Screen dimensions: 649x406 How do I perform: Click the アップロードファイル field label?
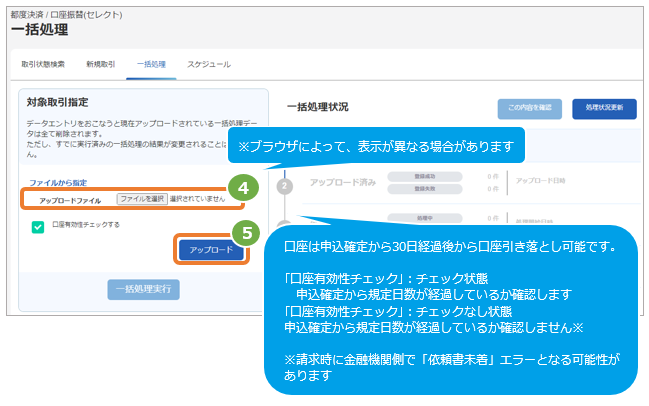point(70,201)
